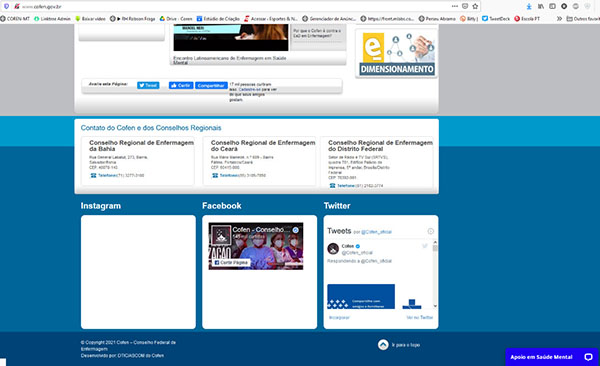600x366 pixels.
Task: Click the Cofen avatar in tweet
Action: click(333, 249)
